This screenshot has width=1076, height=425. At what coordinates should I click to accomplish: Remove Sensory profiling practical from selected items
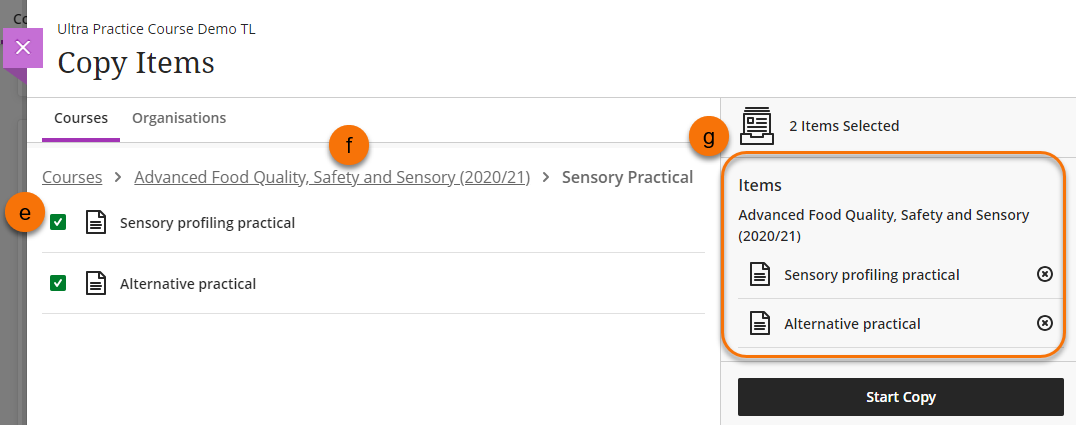[1044, 274]
